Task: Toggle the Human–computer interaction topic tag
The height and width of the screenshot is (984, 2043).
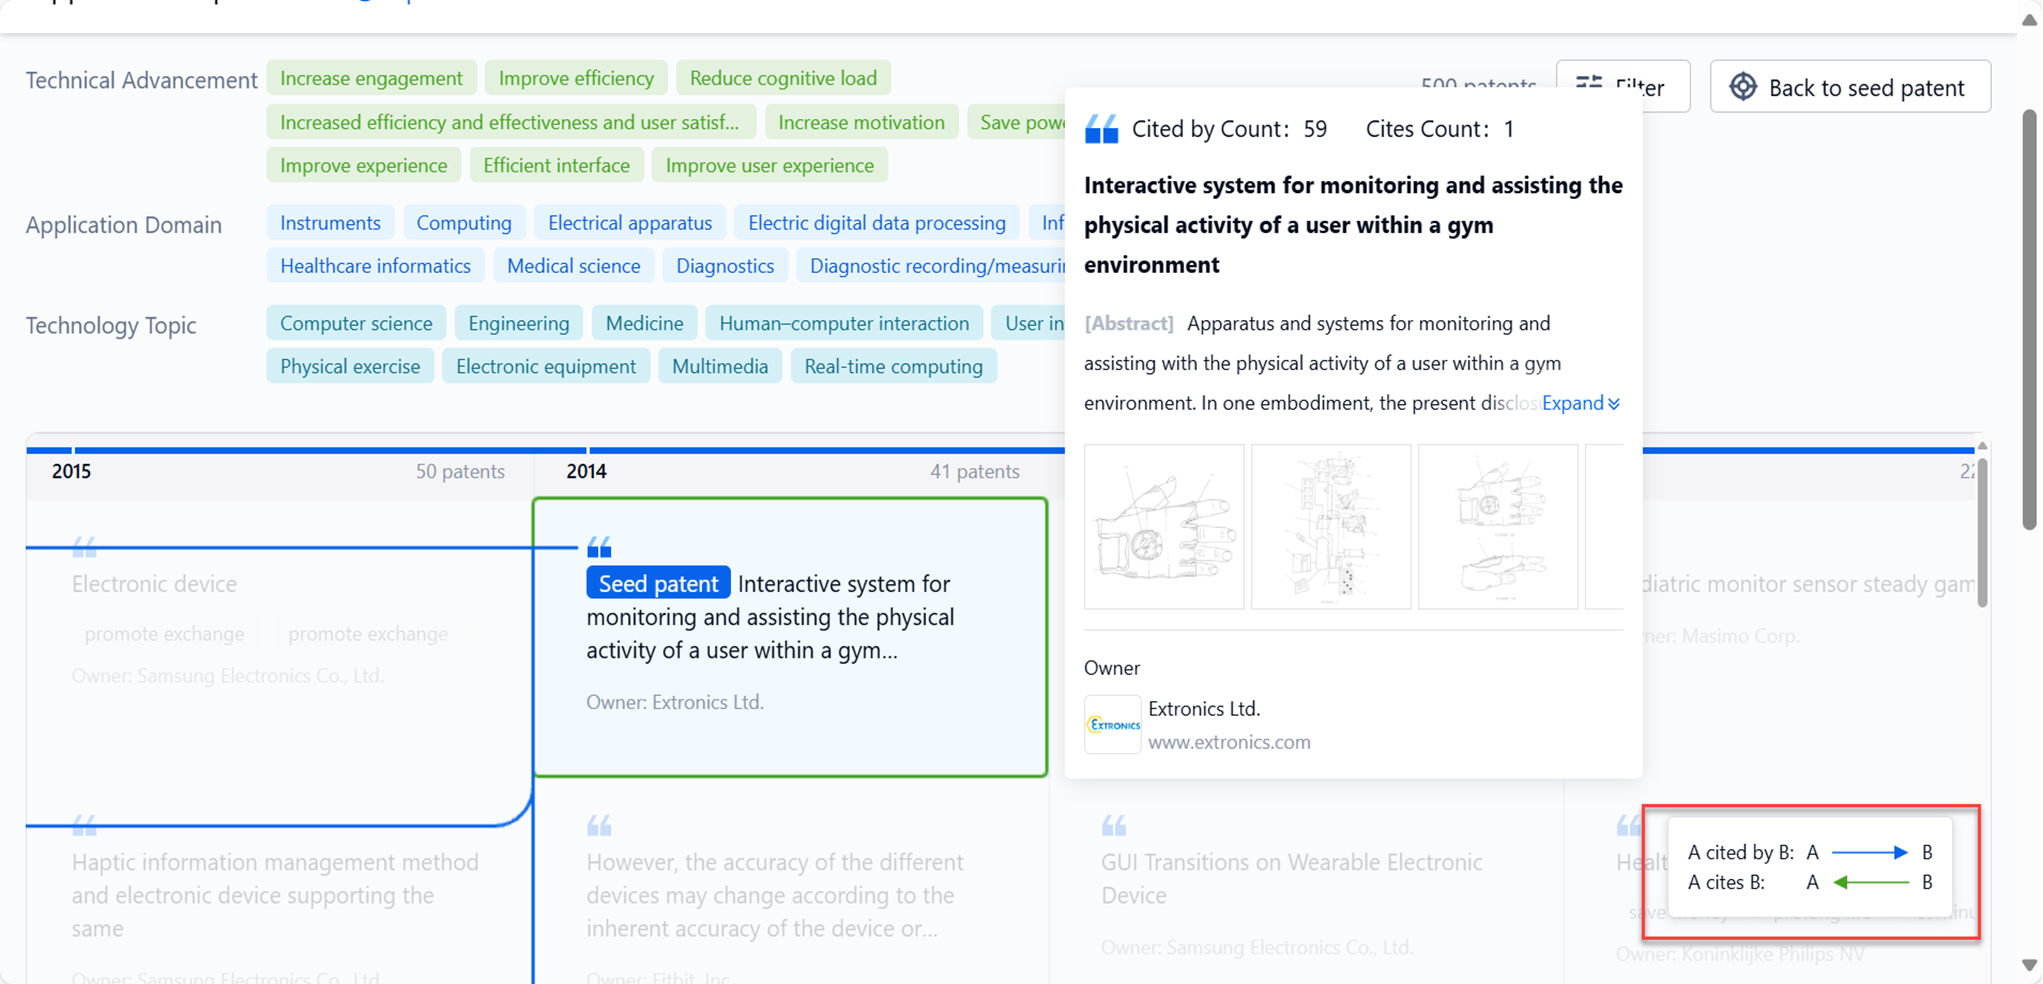Action: coord(843,323)
